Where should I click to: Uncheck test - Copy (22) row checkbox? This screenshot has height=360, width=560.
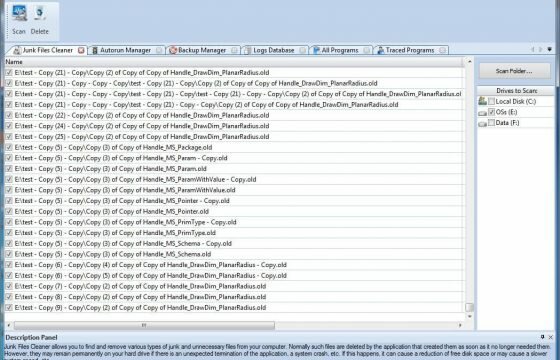pyautogui.click(x=9, y=115)
